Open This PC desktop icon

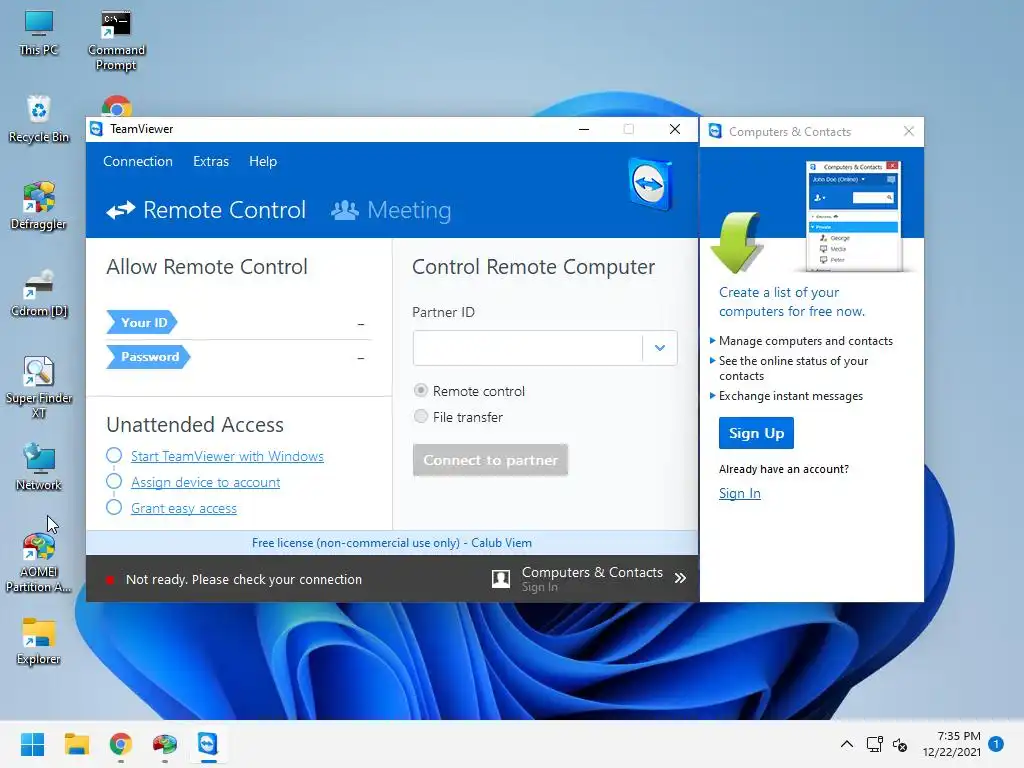[39, 33]
